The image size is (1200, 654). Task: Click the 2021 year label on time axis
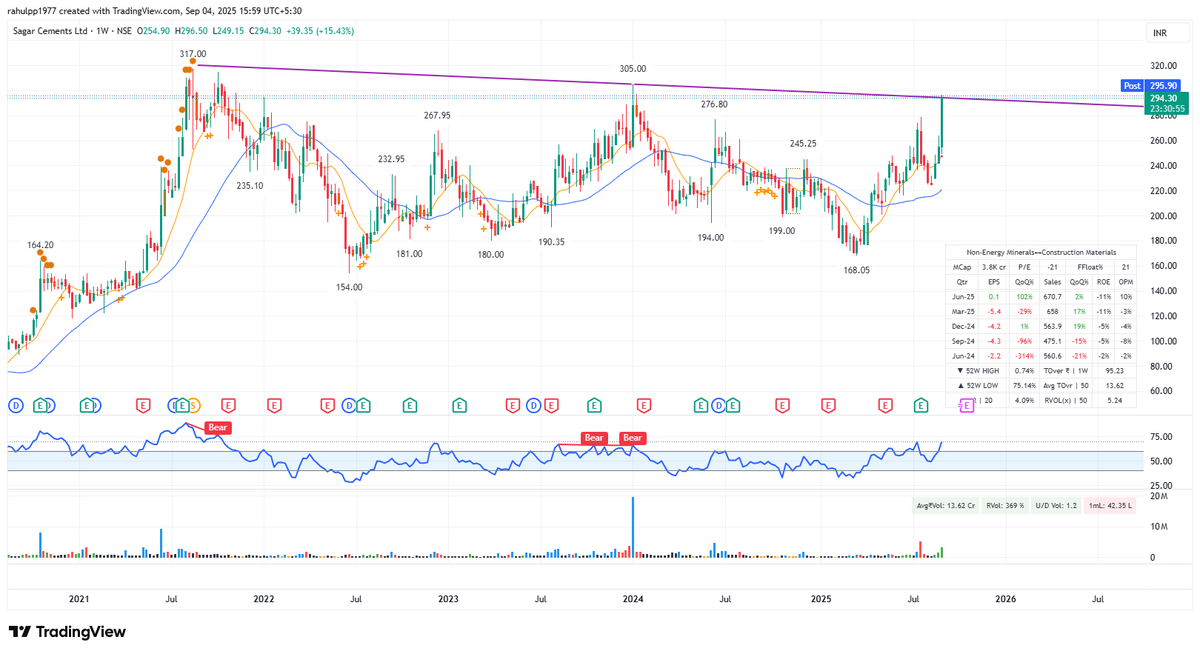(x=79, y=598)
